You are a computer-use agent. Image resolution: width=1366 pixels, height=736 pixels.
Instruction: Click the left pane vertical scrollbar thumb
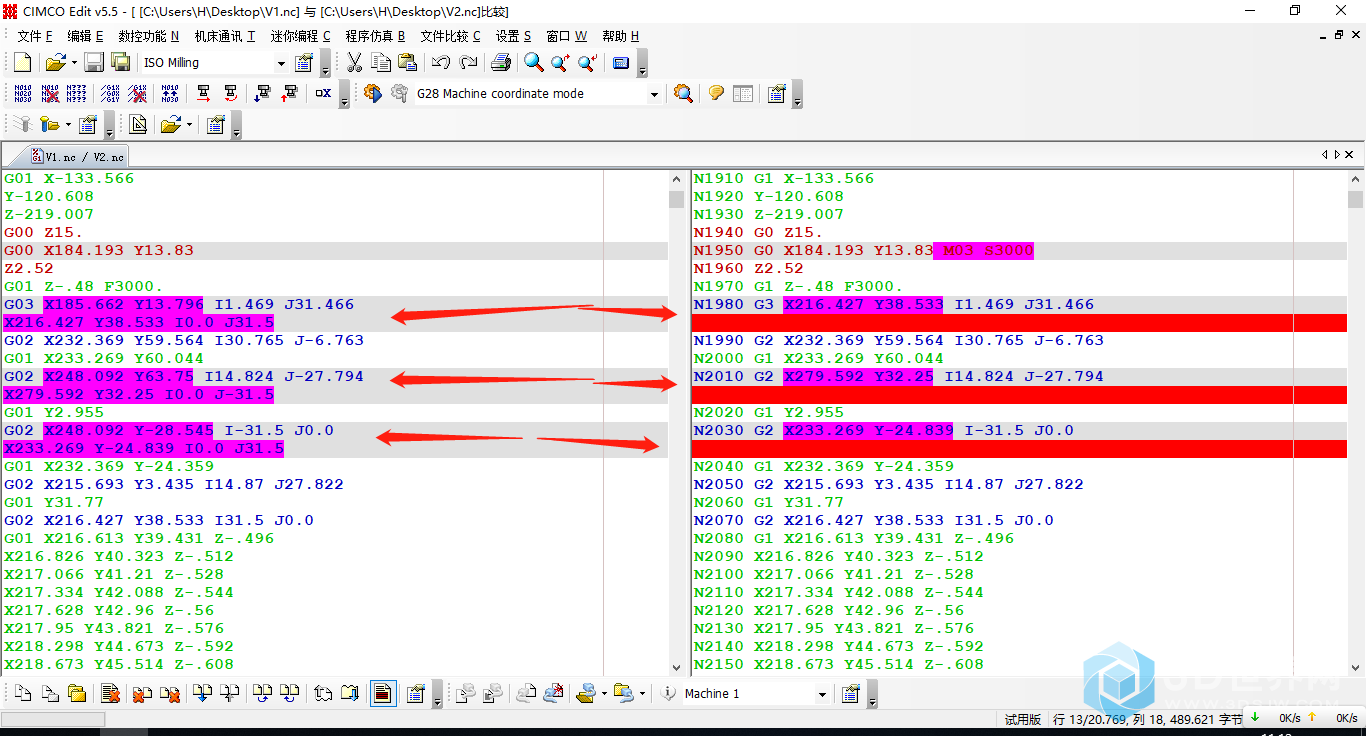tap(676, 199)
